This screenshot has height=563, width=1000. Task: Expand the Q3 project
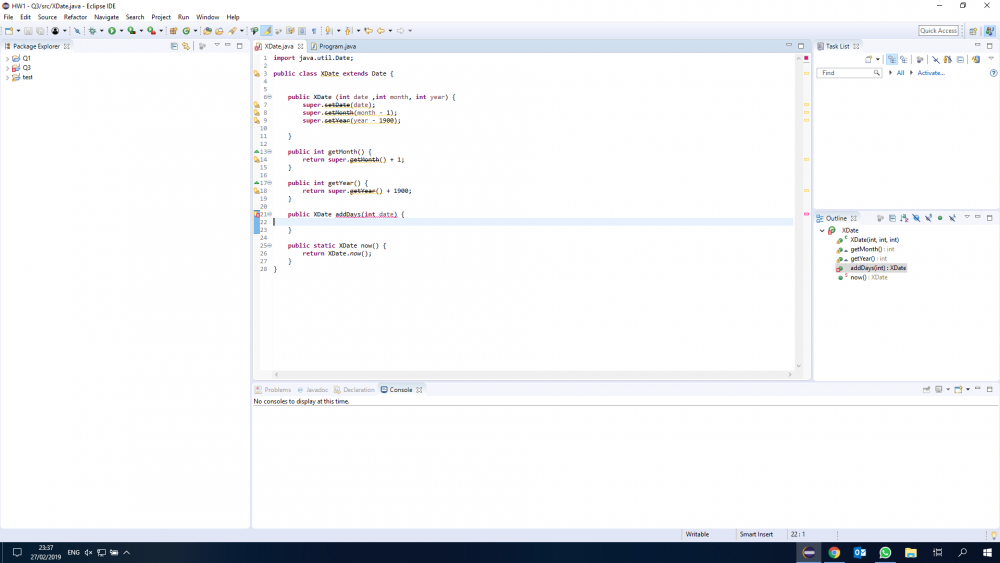tap(7, 68)
